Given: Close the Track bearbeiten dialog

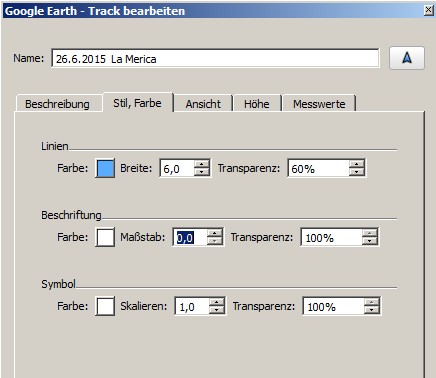Looking at the screenshot, I should [429, 10].
